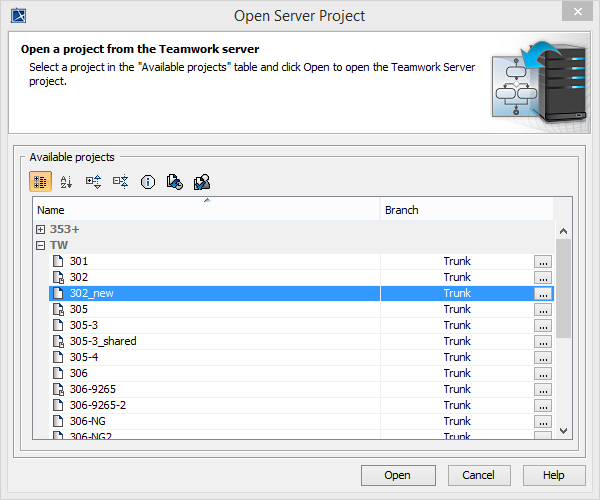Viewport: 600px width, 500px height.
Task: Open branch selector ellipsis for 306-9265
Action: click(x=543, y=390)
